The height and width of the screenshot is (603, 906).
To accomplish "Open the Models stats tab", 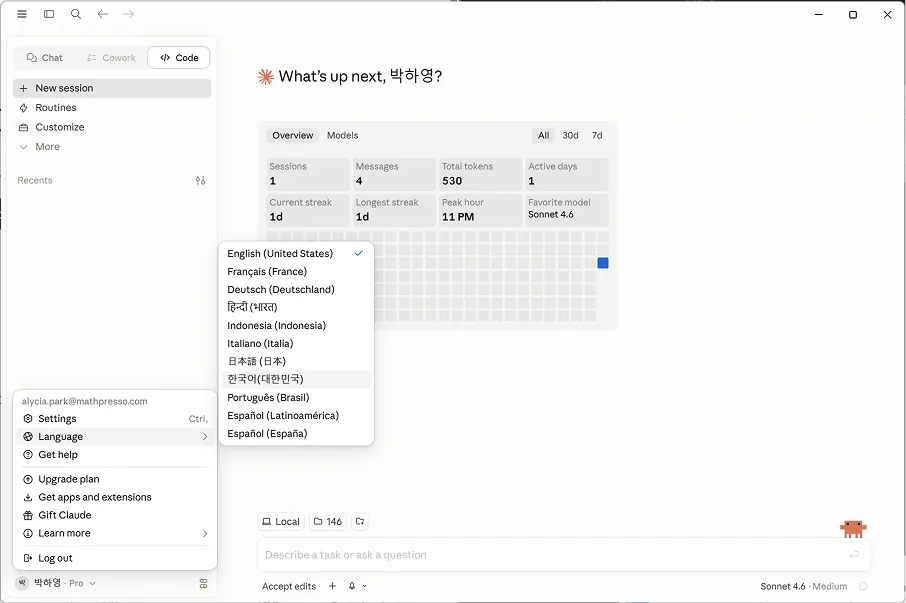I will (x=343, y=135).
